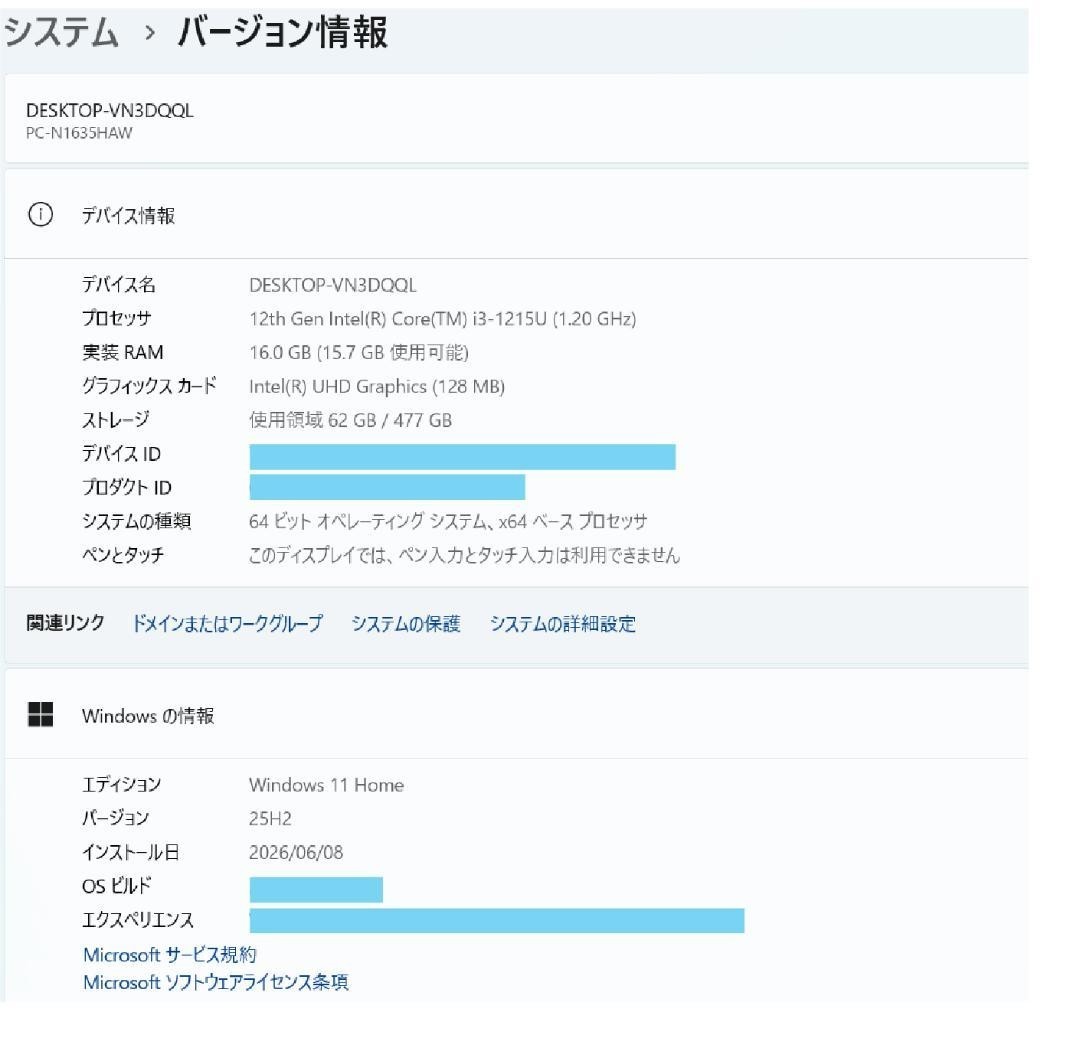Viewport: 1080px width, 1048px height.
Task: Select Intel(R) UHD Graphics (128 MB) value
Action: click(x=377, y=386)
